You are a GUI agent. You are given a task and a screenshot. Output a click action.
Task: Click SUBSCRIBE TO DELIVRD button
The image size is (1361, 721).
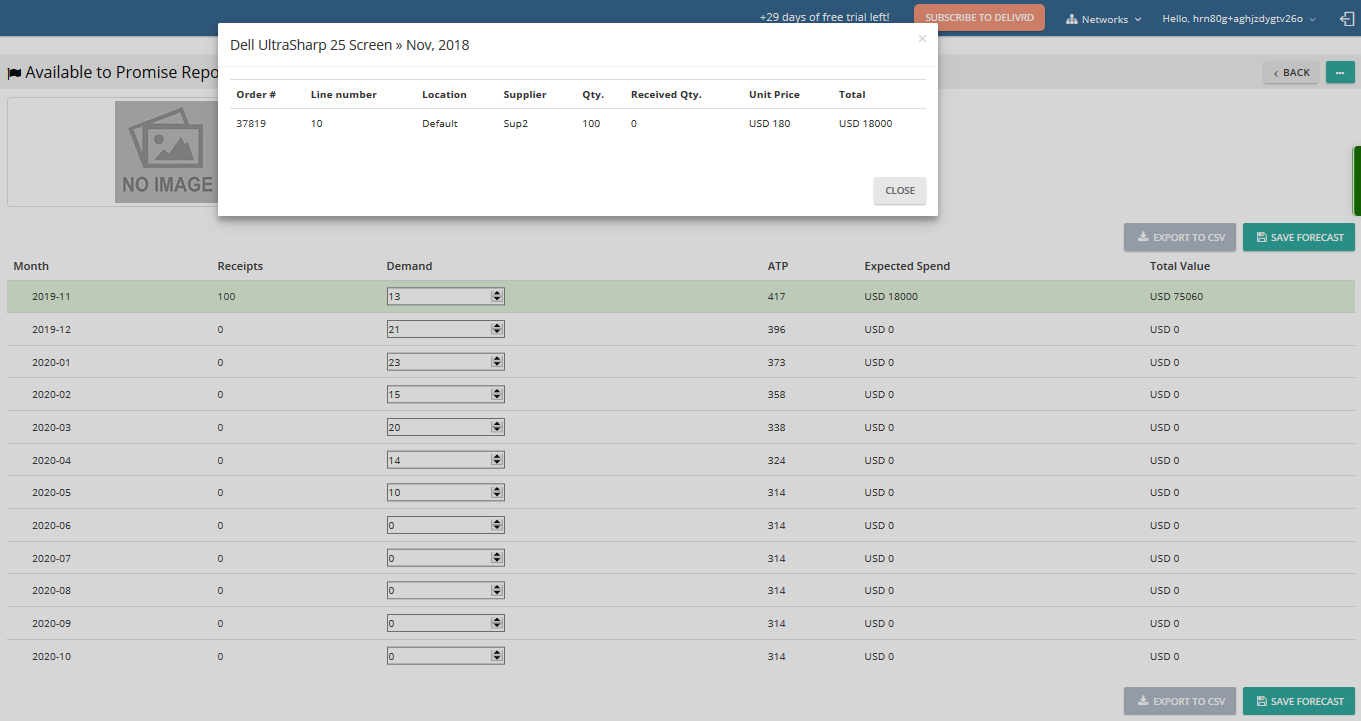[979, 18]
